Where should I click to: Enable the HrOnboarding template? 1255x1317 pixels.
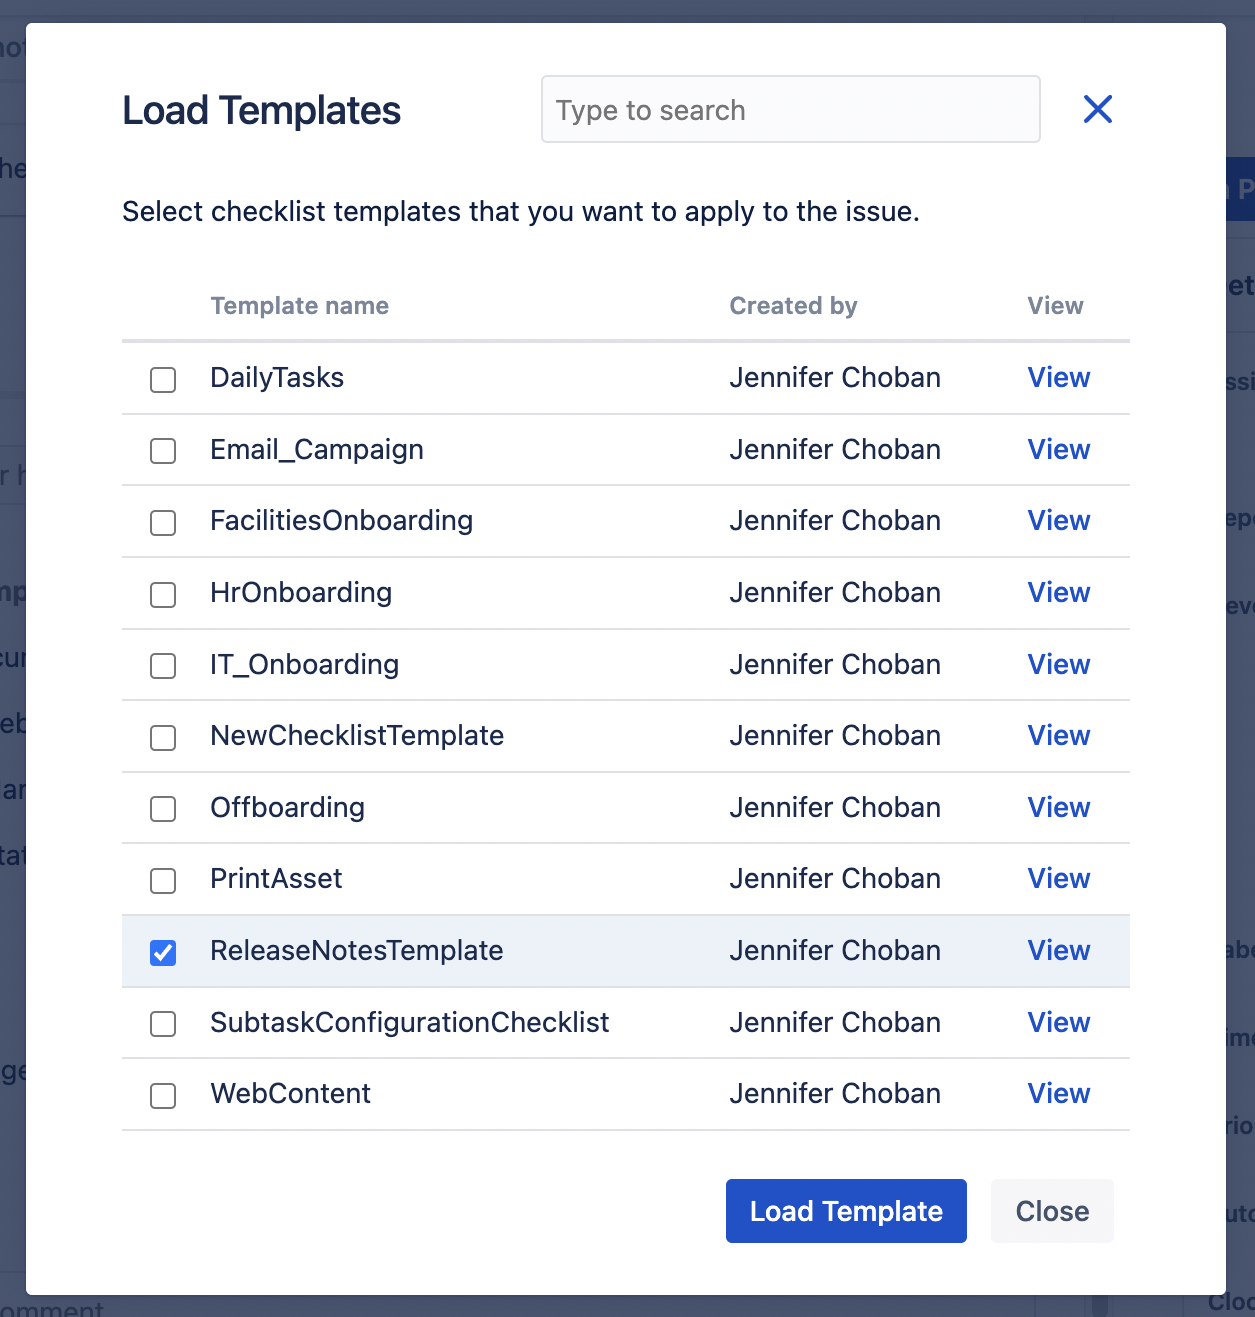[162, 594]
